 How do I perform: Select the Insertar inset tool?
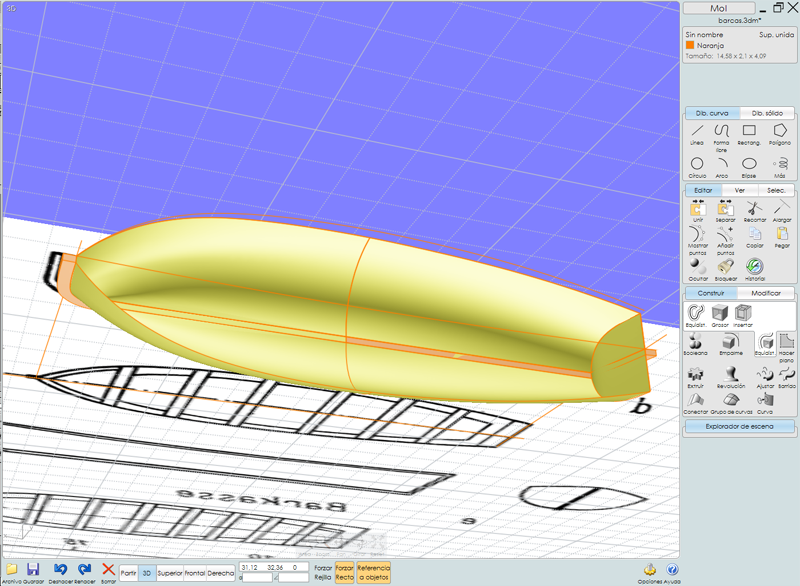(x=743, y=313)
